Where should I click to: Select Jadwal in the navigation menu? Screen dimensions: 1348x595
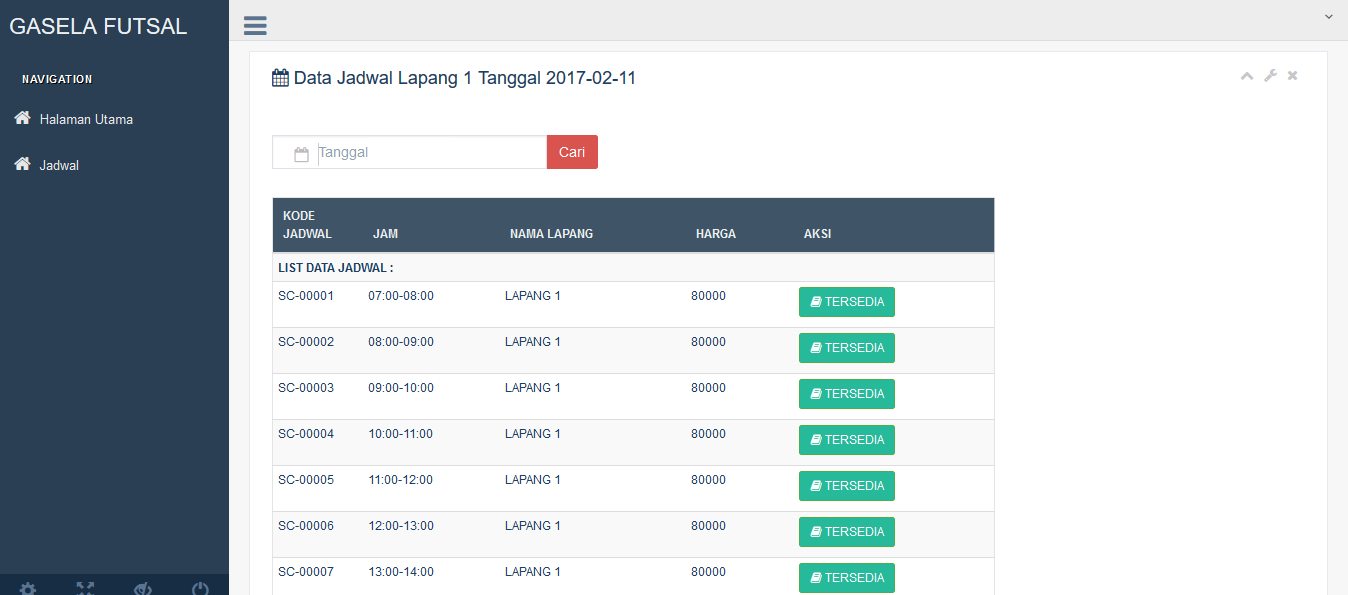pyautogui.click(x=58, y=164)
